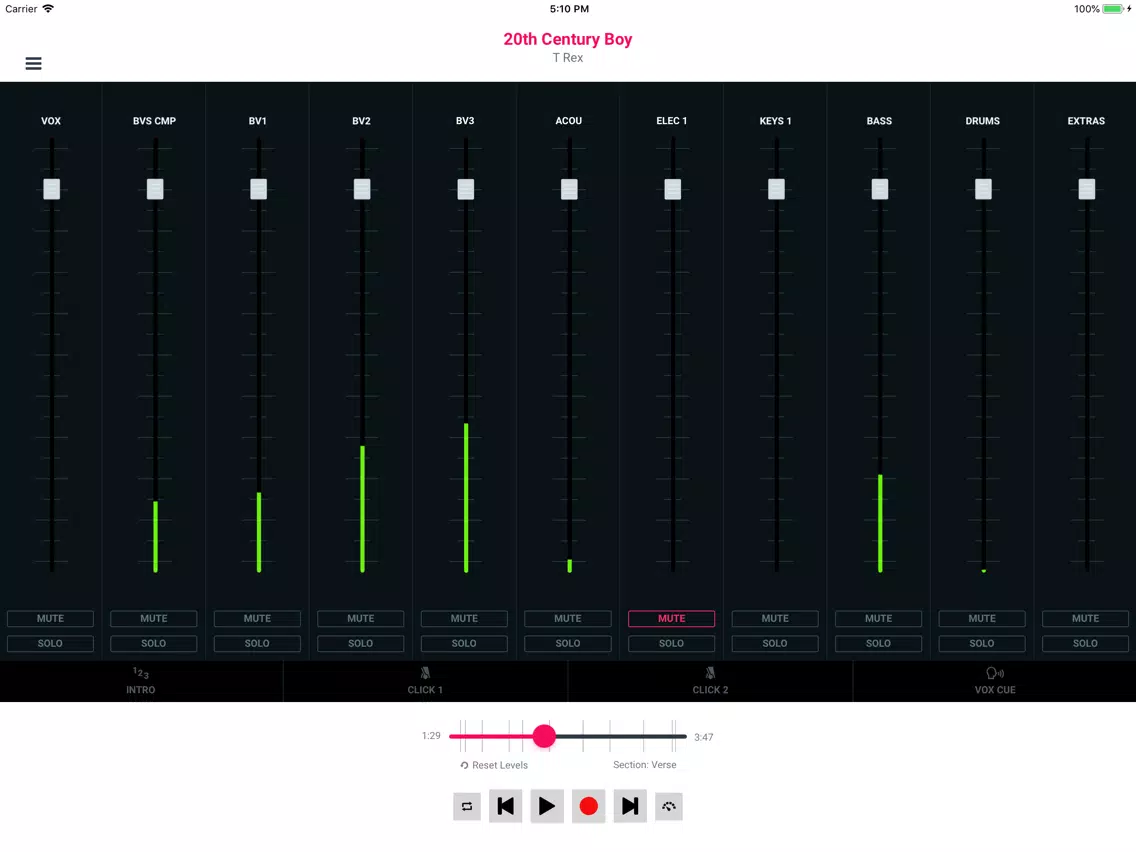The image size is (1136, 852).
Task: Solo the ELEC 1 channel
Action: [672, 643]
